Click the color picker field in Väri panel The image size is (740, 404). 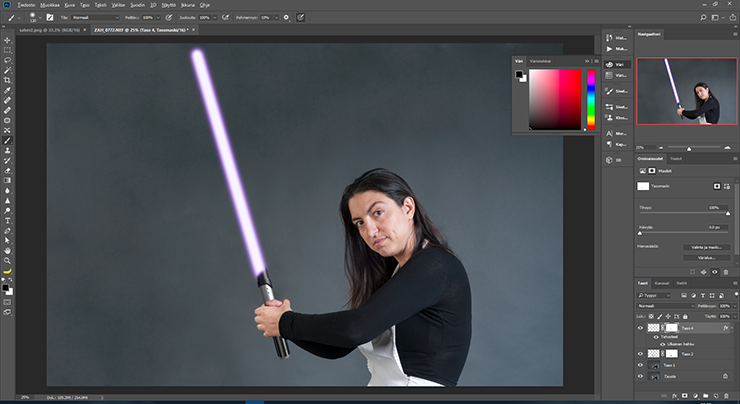[x=555, y=99]
